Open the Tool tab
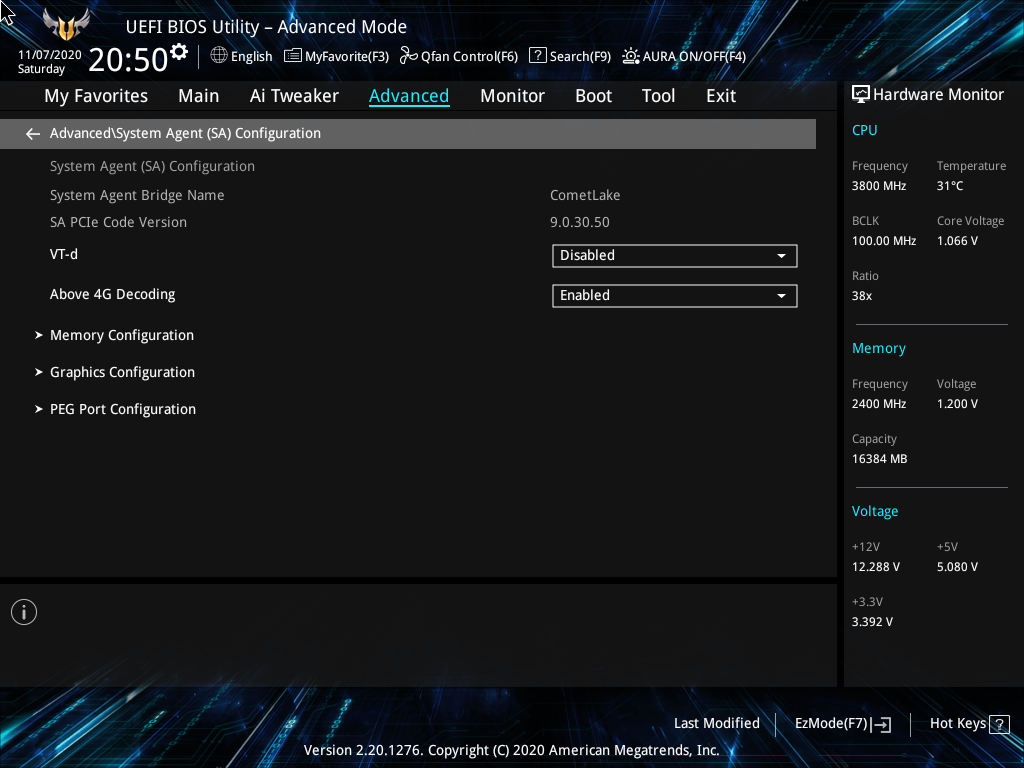Screen dimensions: 1024x768 [658, 96]
